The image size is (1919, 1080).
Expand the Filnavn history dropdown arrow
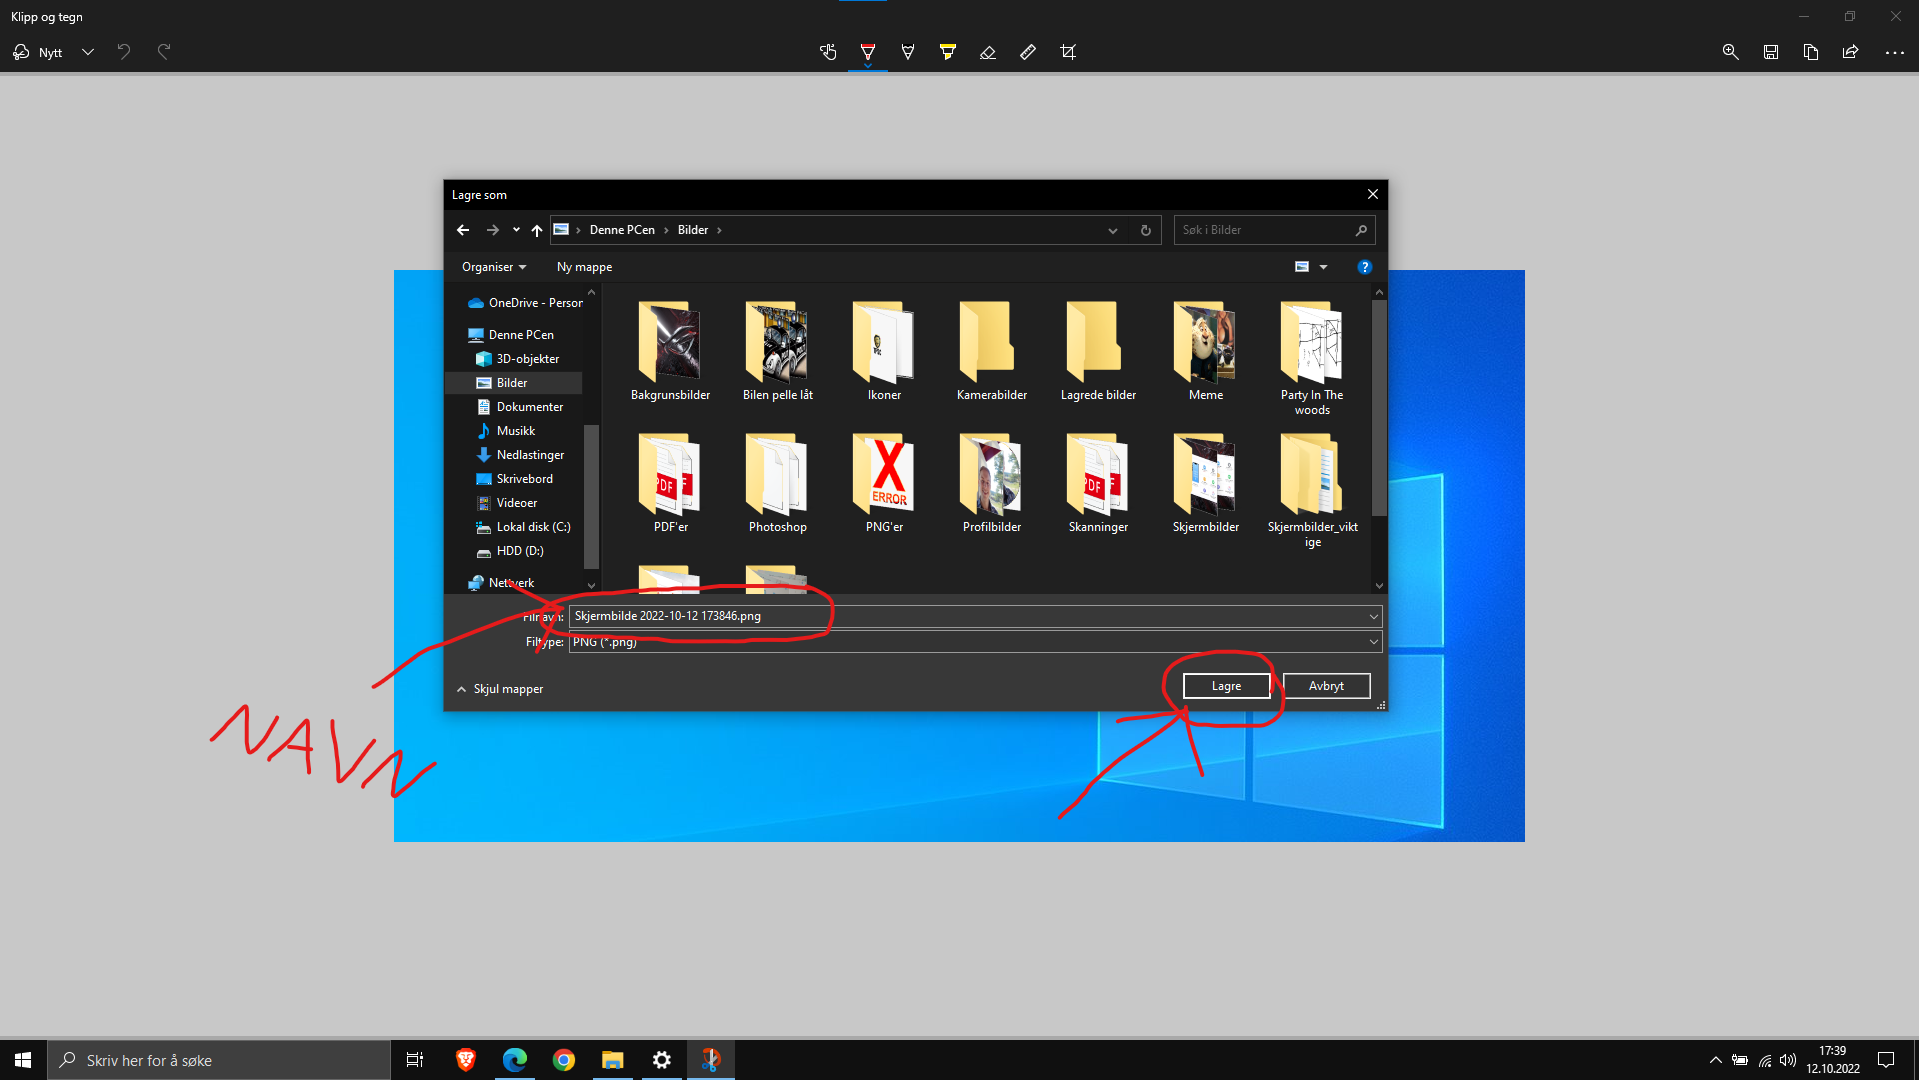point(1373,616)
